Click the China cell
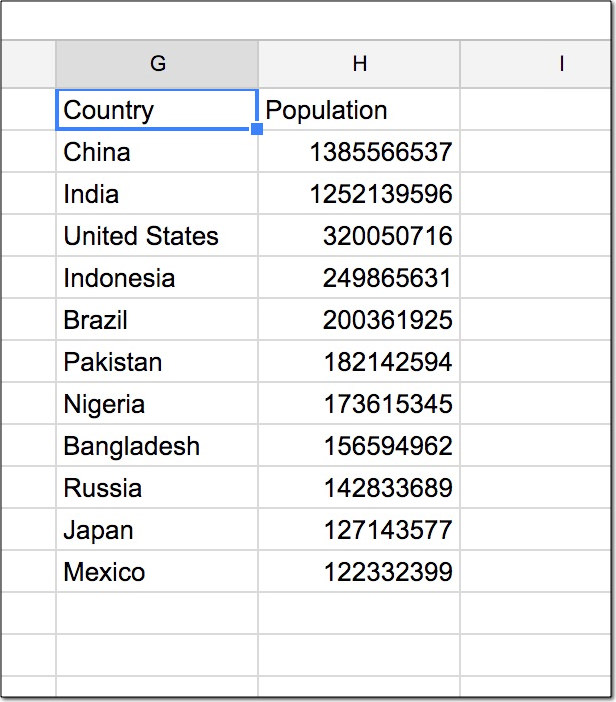This screenshot has height=702, width=616. [x=157, y=152]
